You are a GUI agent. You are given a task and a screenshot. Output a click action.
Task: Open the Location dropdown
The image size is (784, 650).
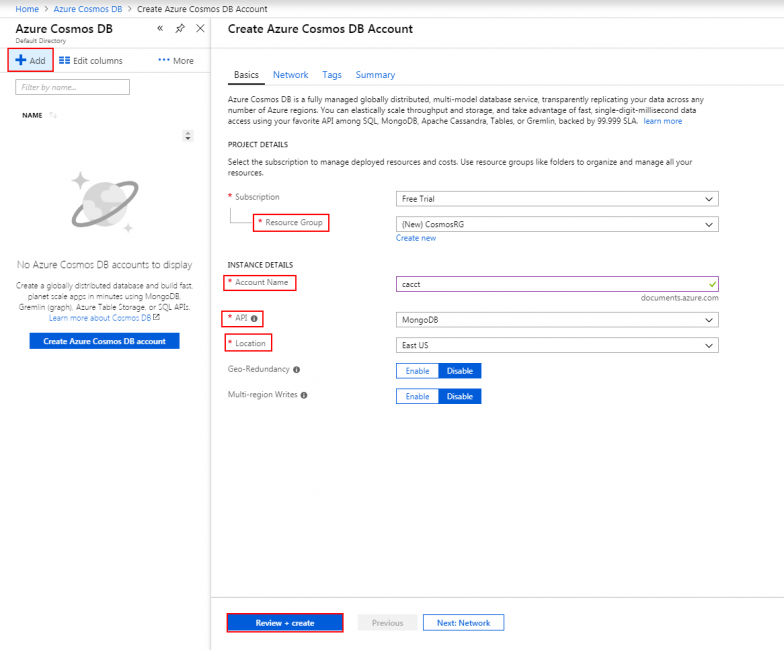point(557,345)
